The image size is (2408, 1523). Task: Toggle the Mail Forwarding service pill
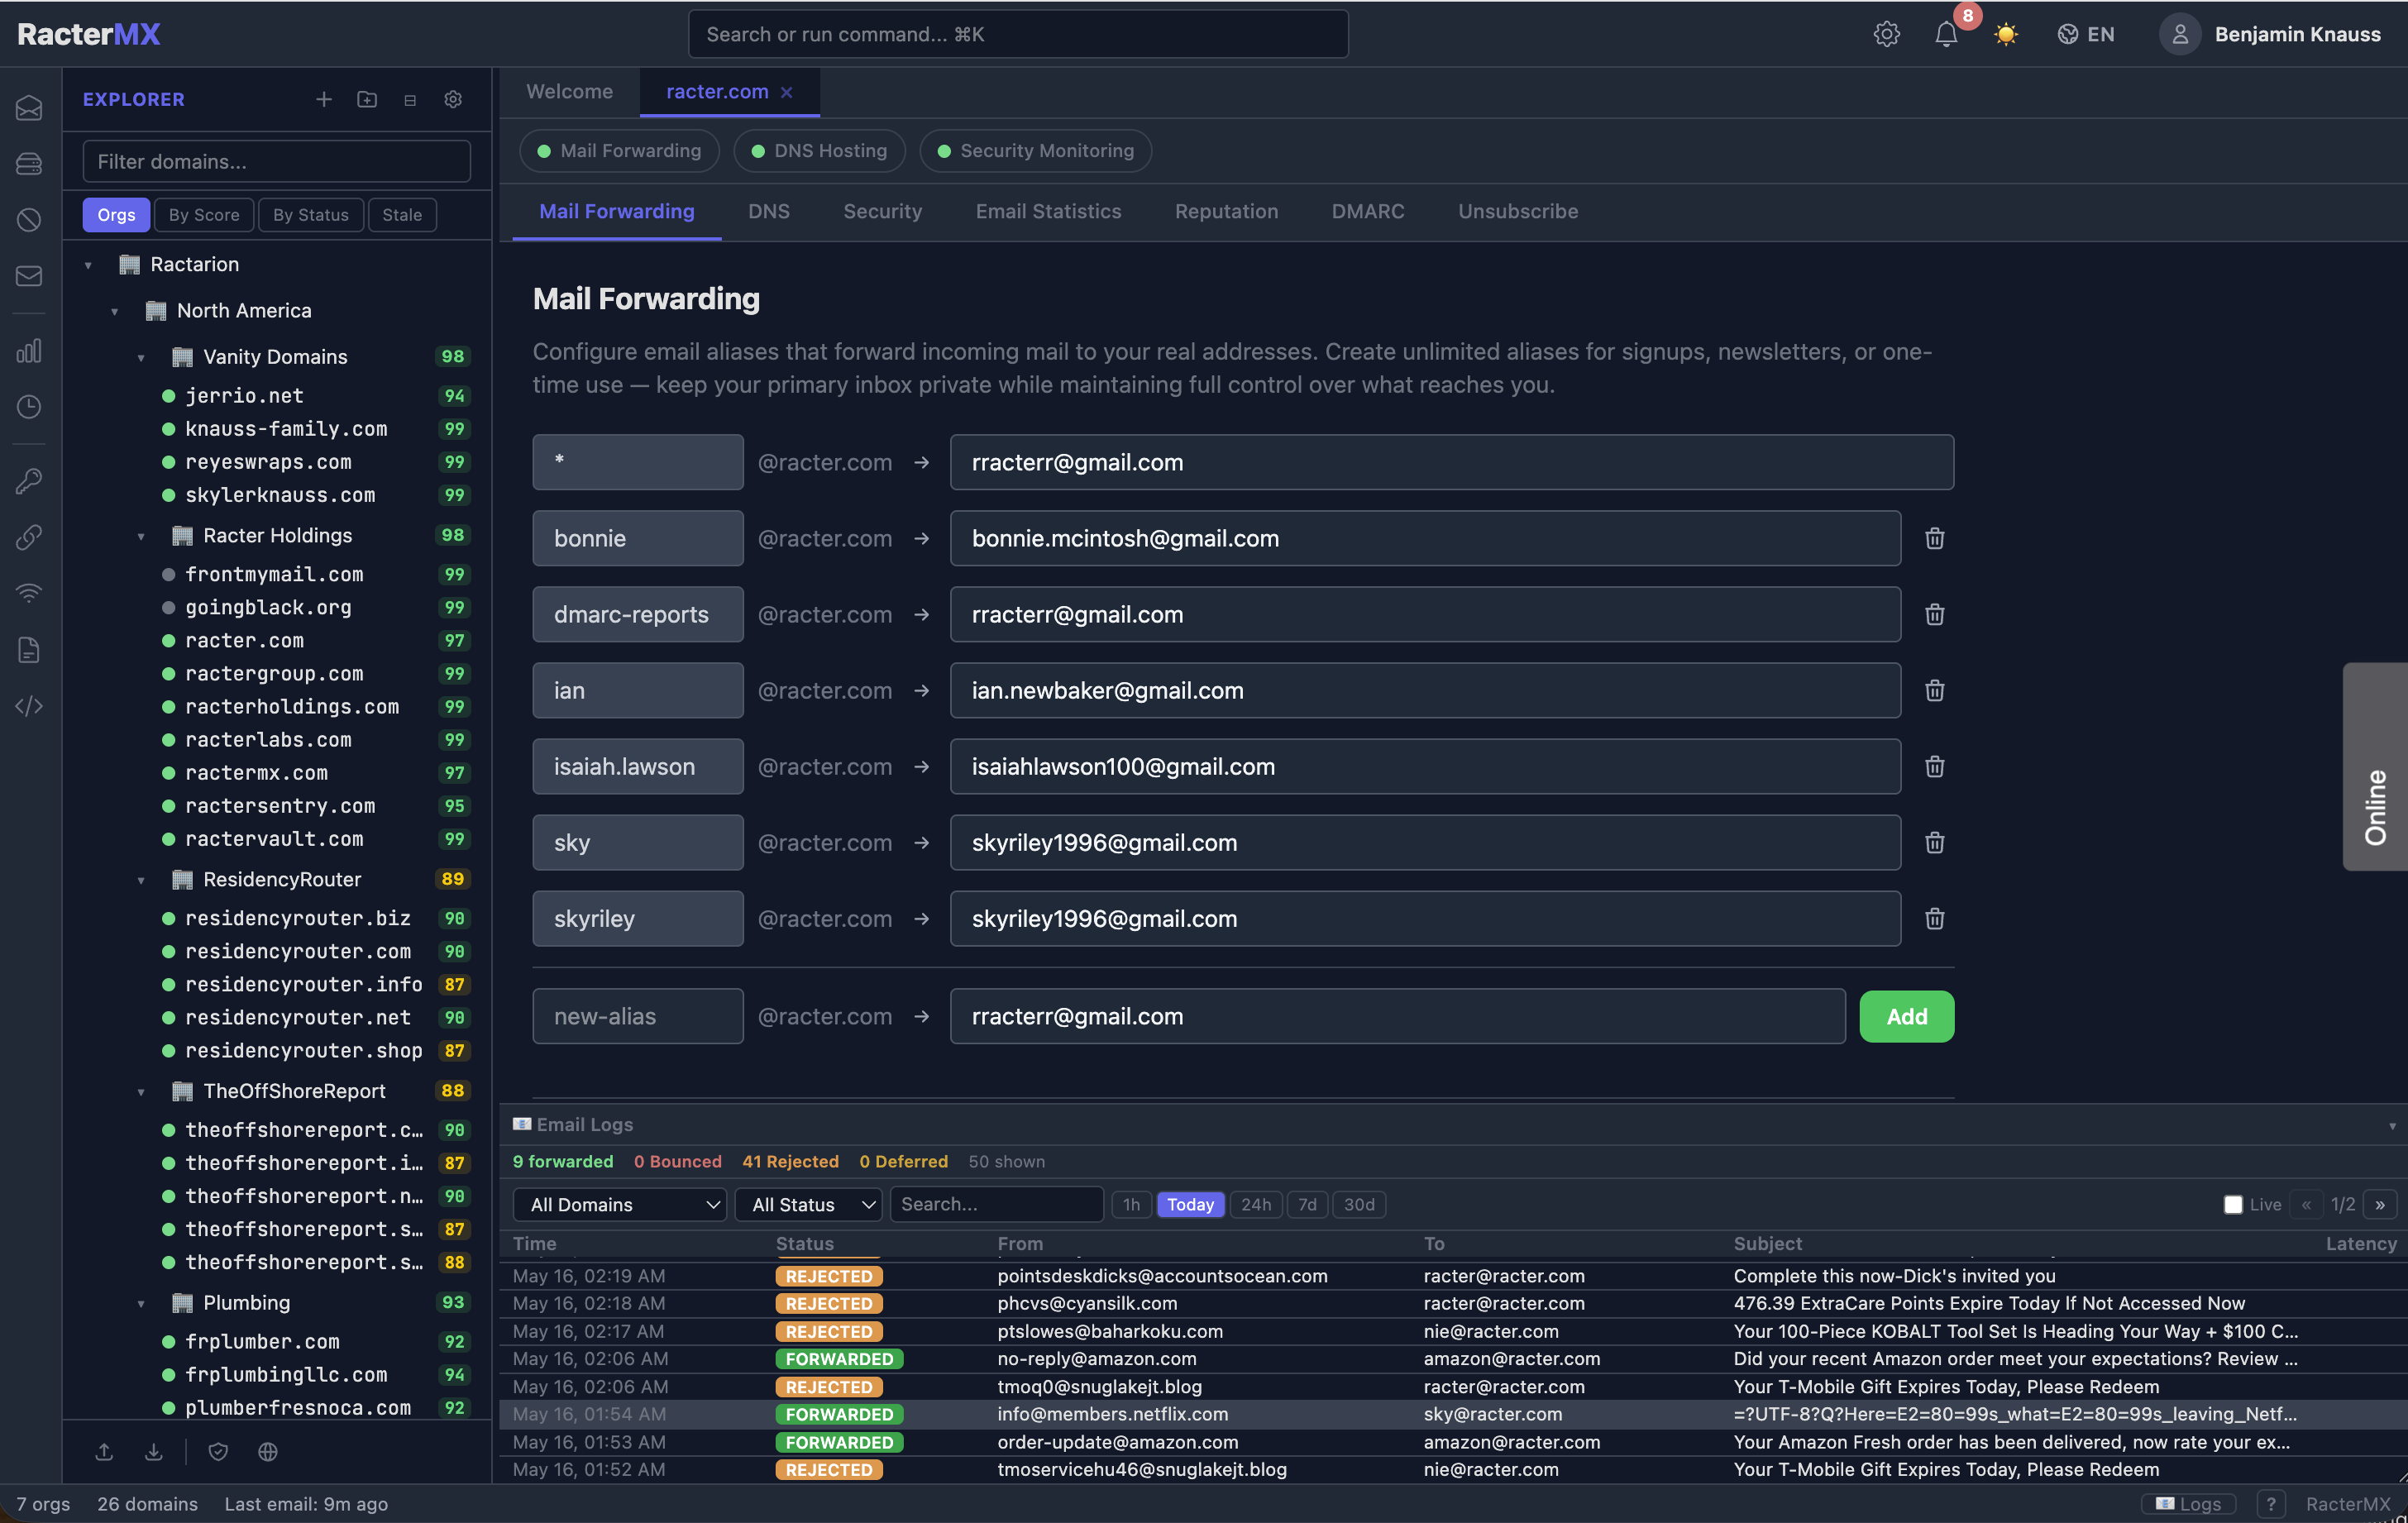tap(619, 151)
